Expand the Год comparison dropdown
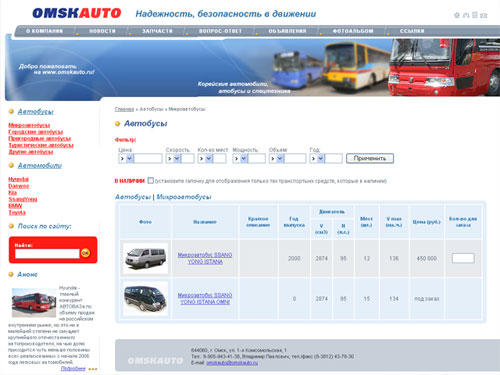 [x=320, y=158]
